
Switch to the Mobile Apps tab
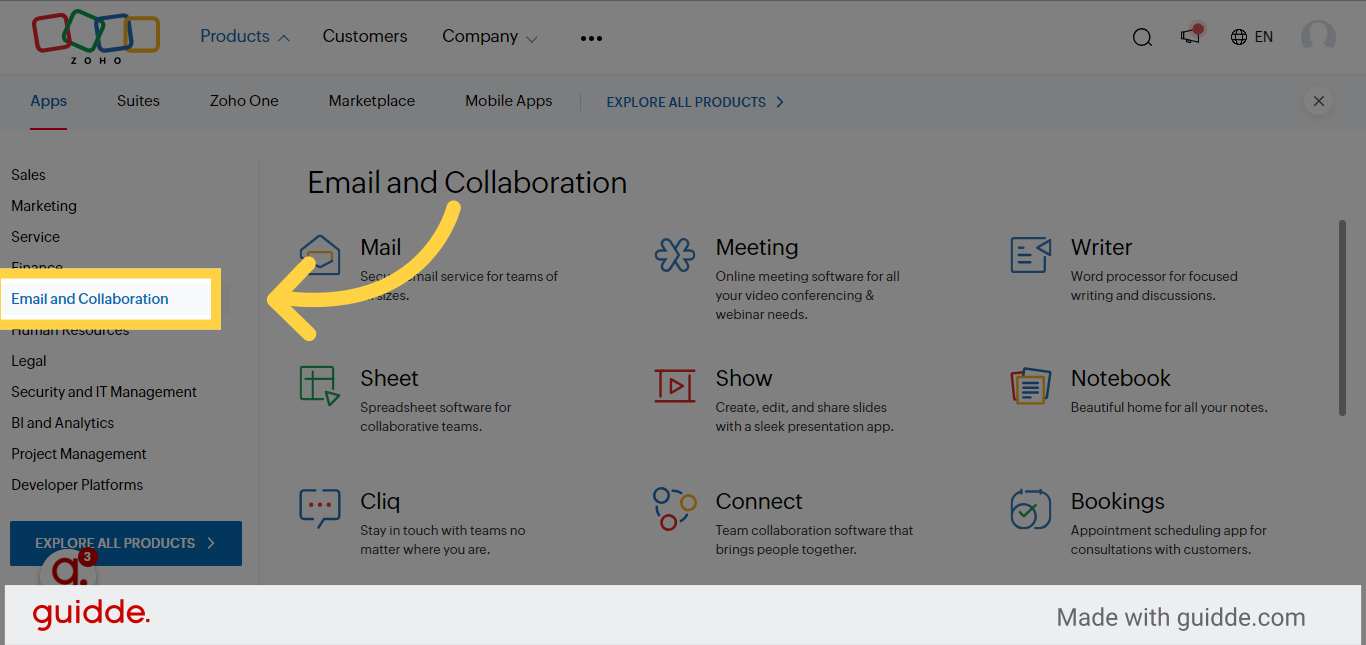(508, 101)
